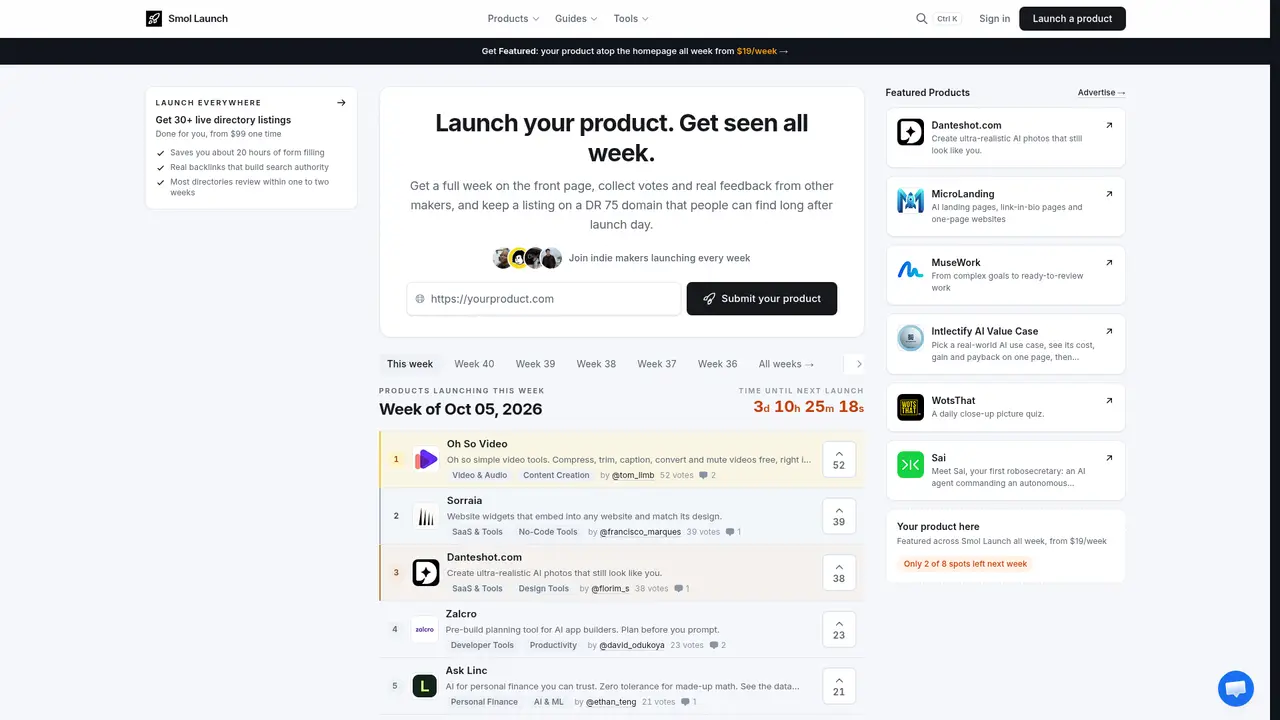Click the Ctrl K shortcut badge
This screenshot has height=720, width=1280.
[x=947, y=18]
